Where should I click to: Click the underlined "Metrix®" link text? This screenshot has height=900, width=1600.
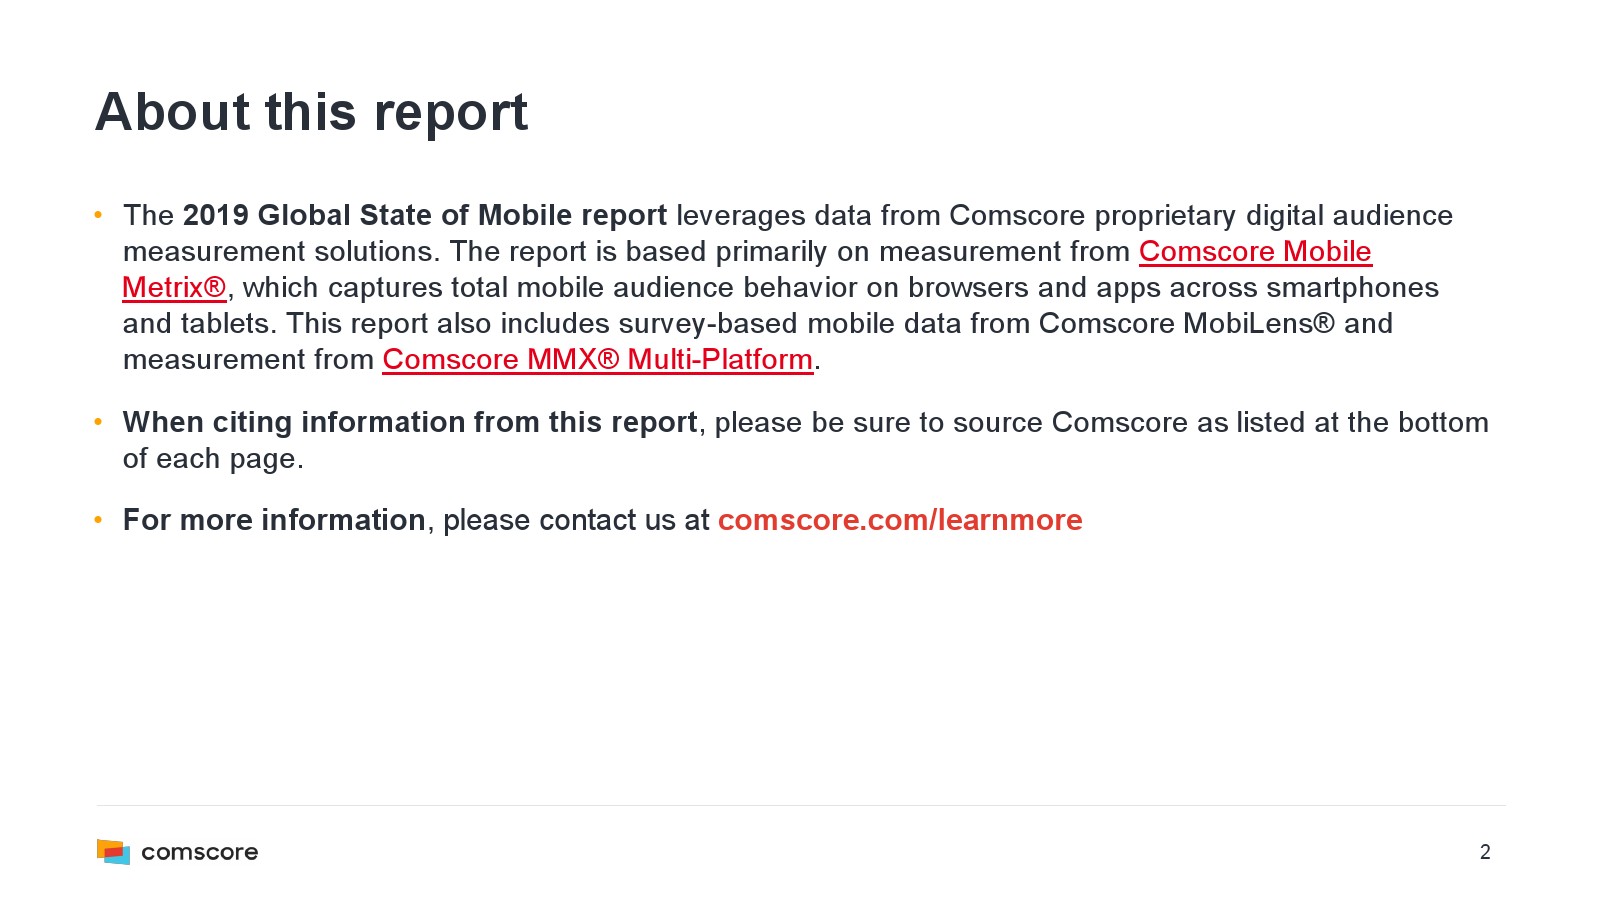[174, 288]
